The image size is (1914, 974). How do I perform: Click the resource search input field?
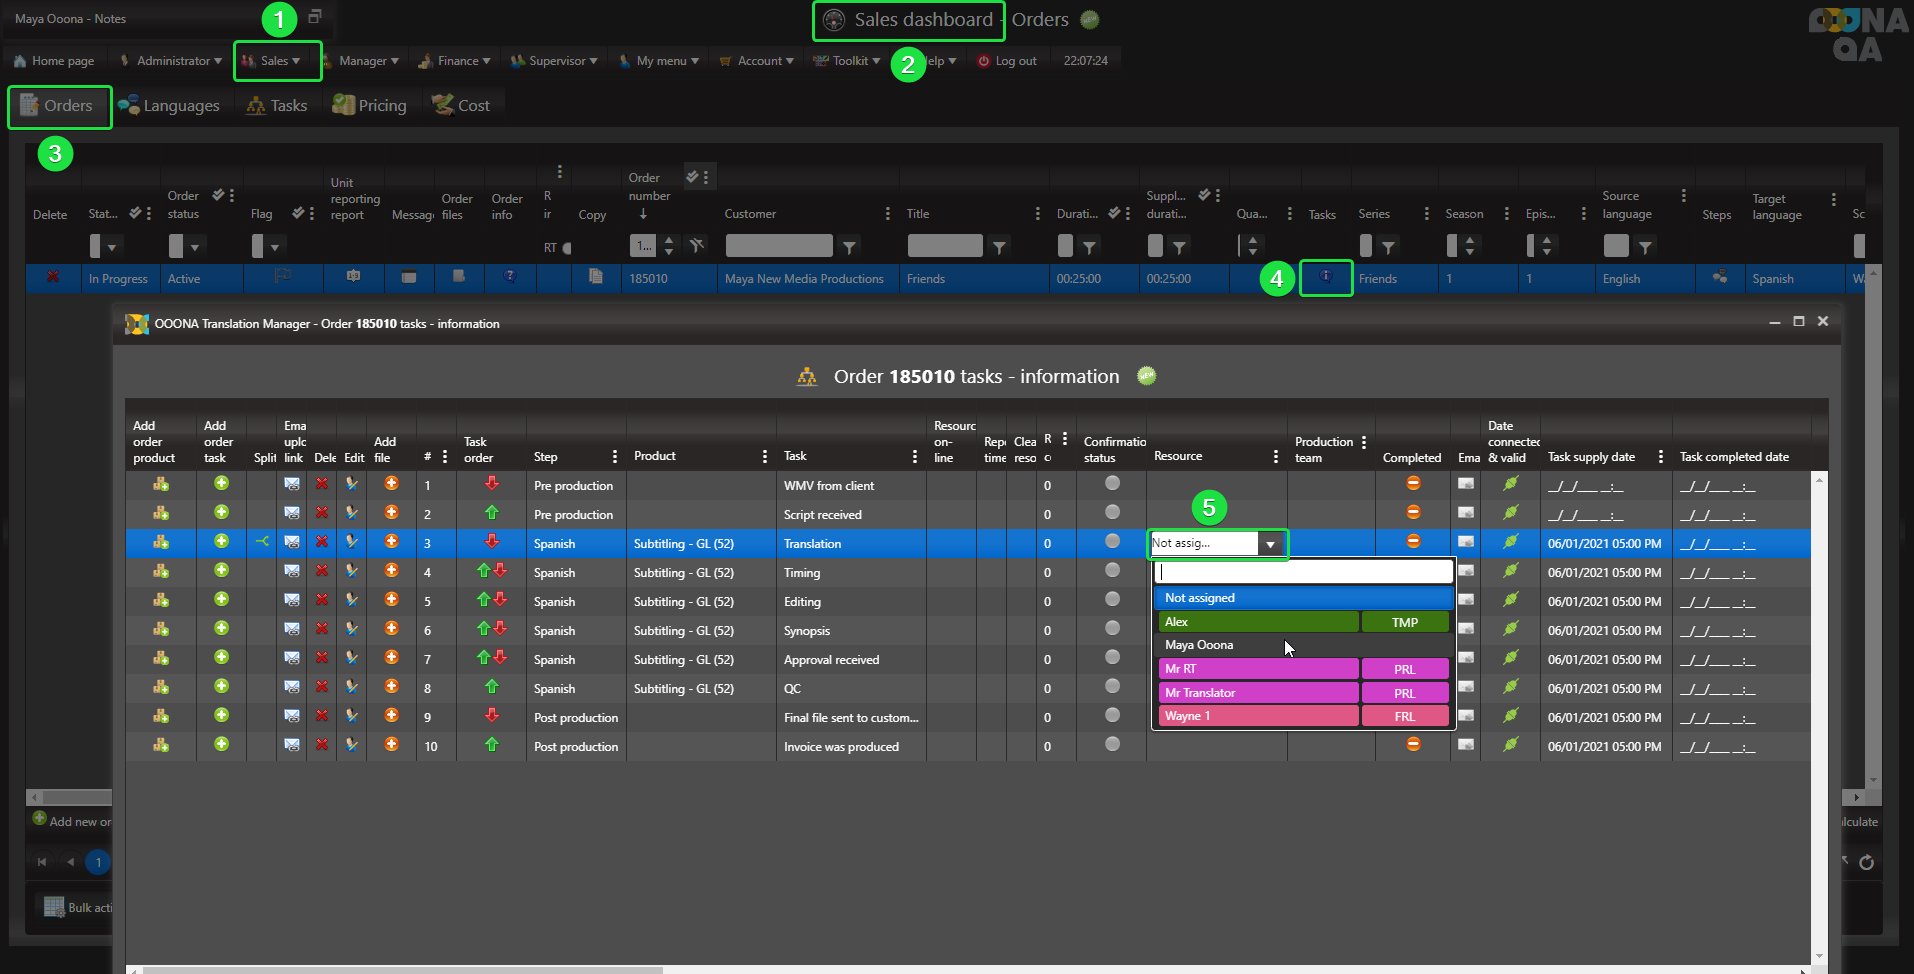(1302, 572)
